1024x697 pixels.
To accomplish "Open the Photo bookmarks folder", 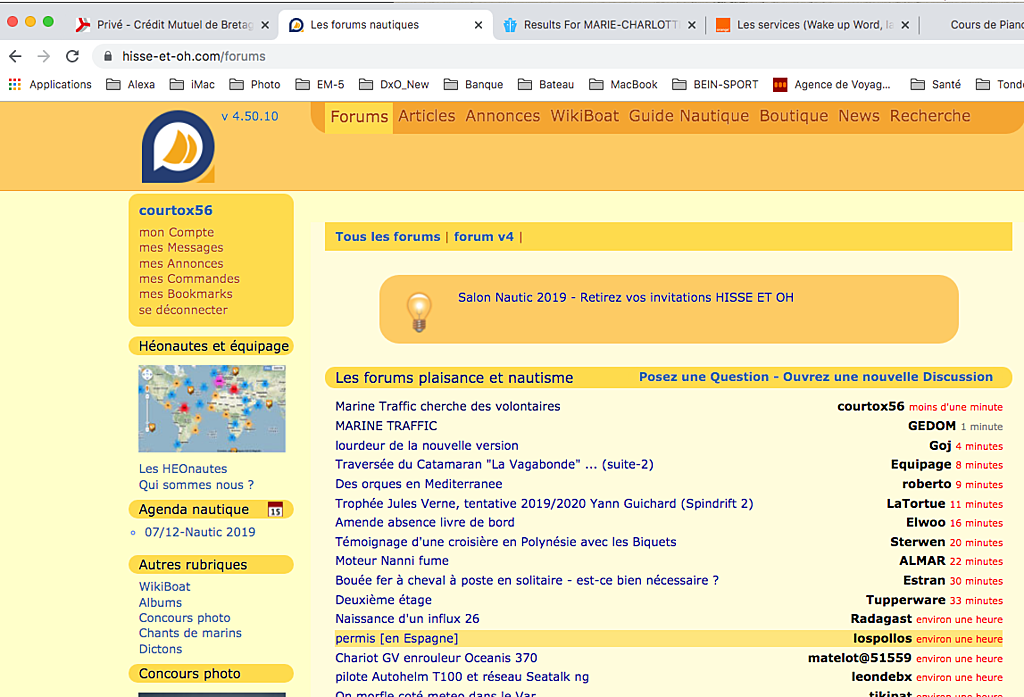I will click(x=255, y=84).
